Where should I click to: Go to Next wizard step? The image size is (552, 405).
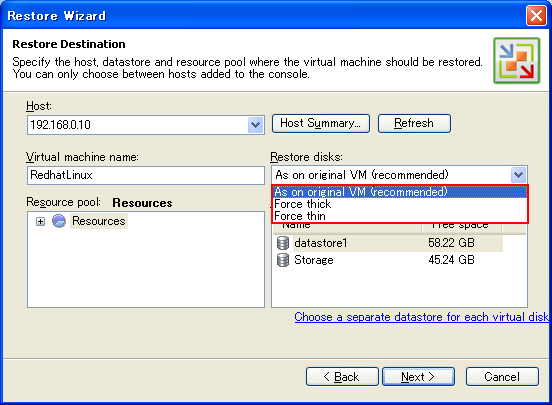418,377
